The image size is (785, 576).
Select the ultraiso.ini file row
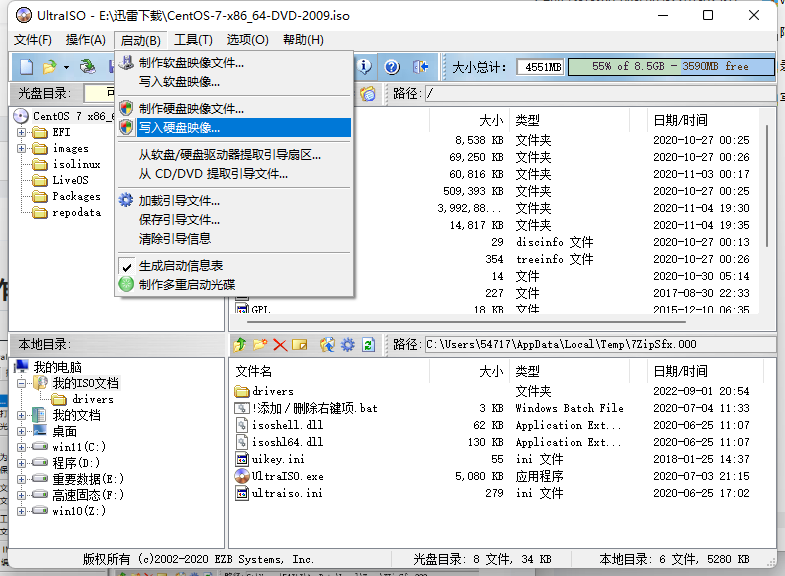click(x=493, y=493)
